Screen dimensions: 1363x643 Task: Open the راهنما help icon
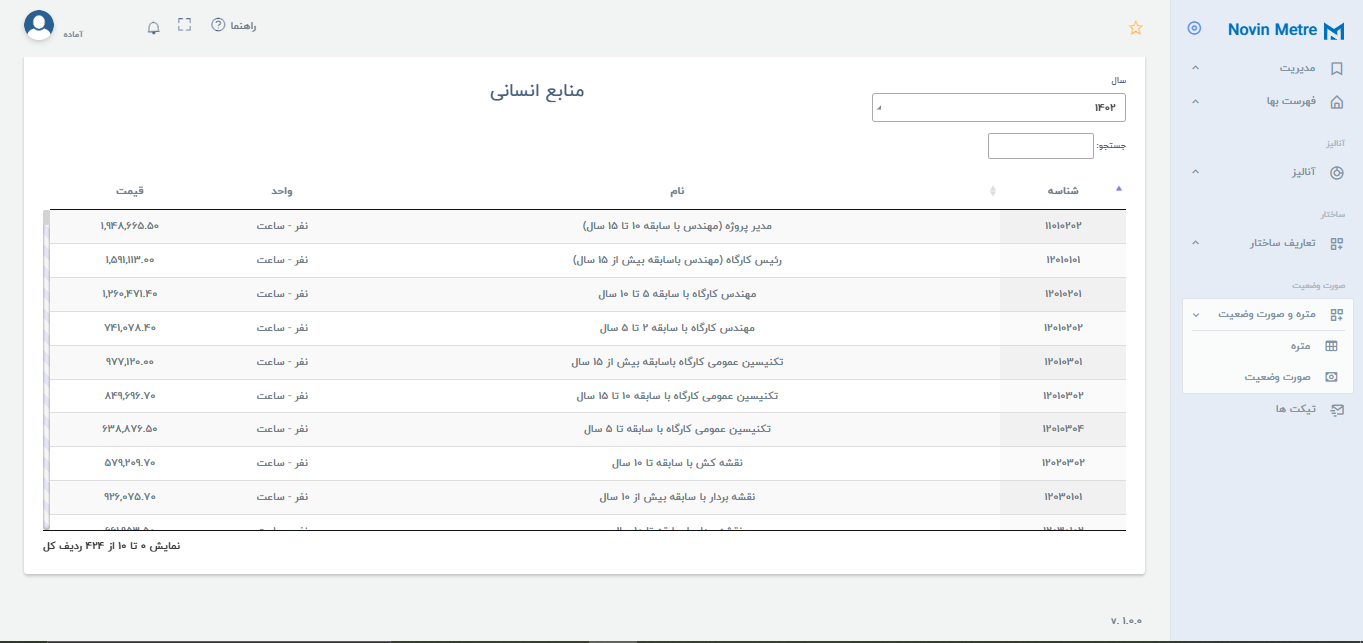click(x=218, y=26)
